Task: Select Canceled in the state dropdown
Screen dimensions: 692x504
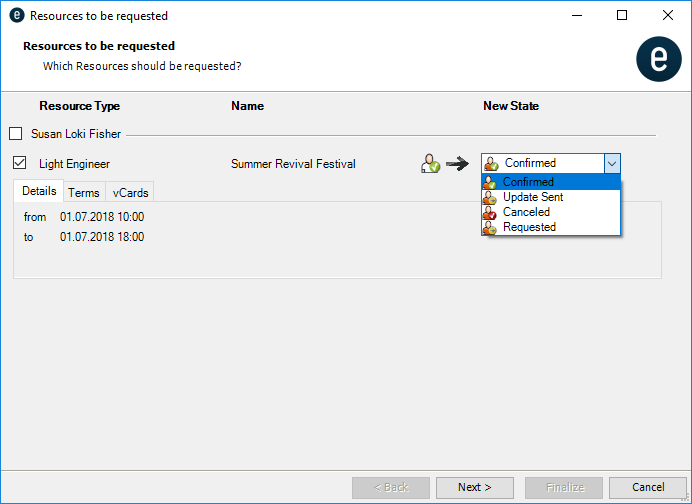Action: pos(526,212)
